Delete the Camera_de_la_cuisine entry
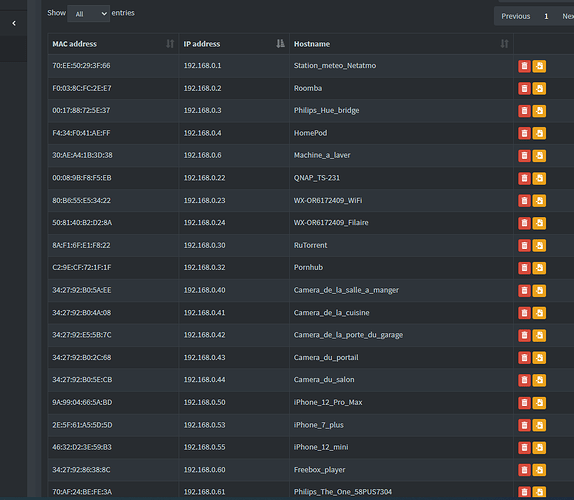Viewport: 574px width, 500px height. click(x=524, y=313)
